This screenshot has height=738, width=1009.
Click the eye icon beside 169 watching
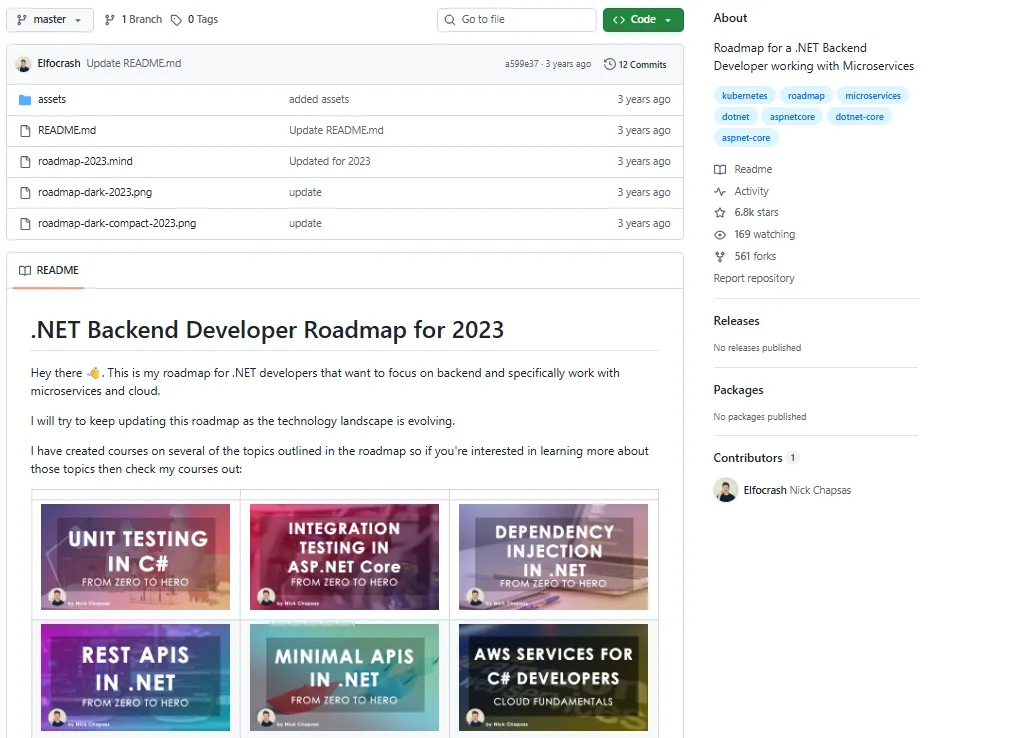click(x=720, y=235)
